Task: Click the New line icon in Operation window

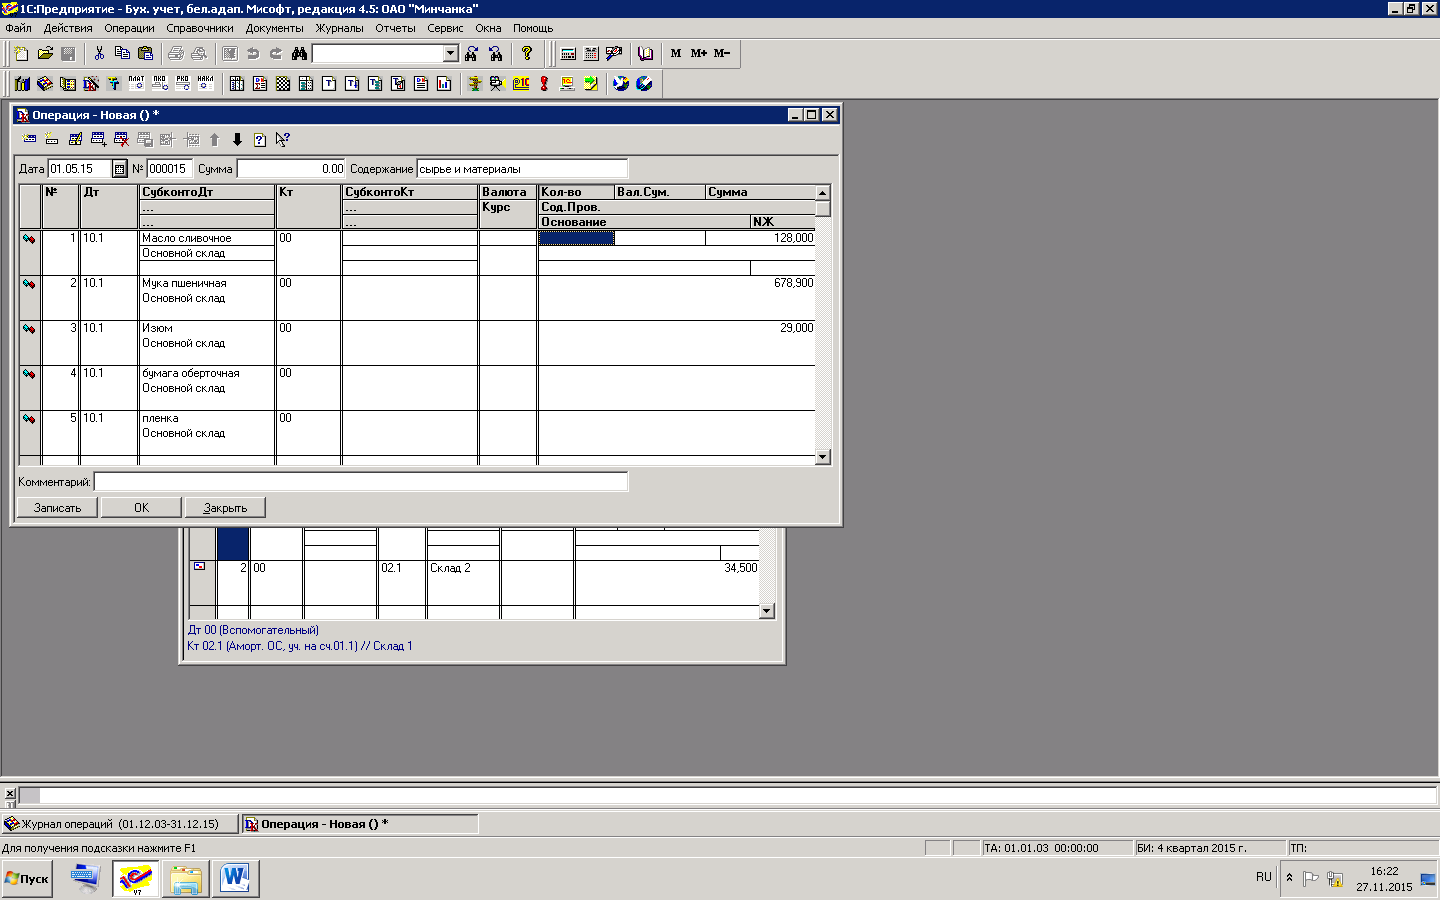Action: point(29,139)
